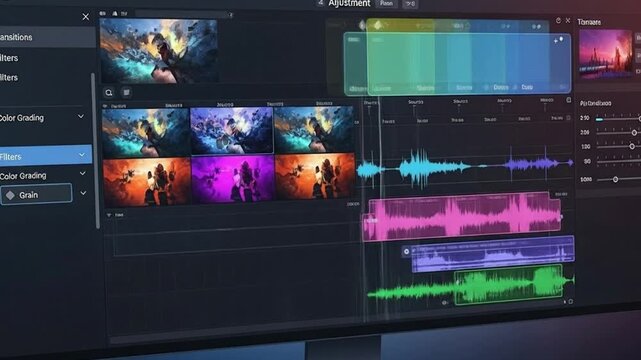Select the purple audio waveform clip
Image resolution: width=641 pixels, height=360 pixels.
493,254
